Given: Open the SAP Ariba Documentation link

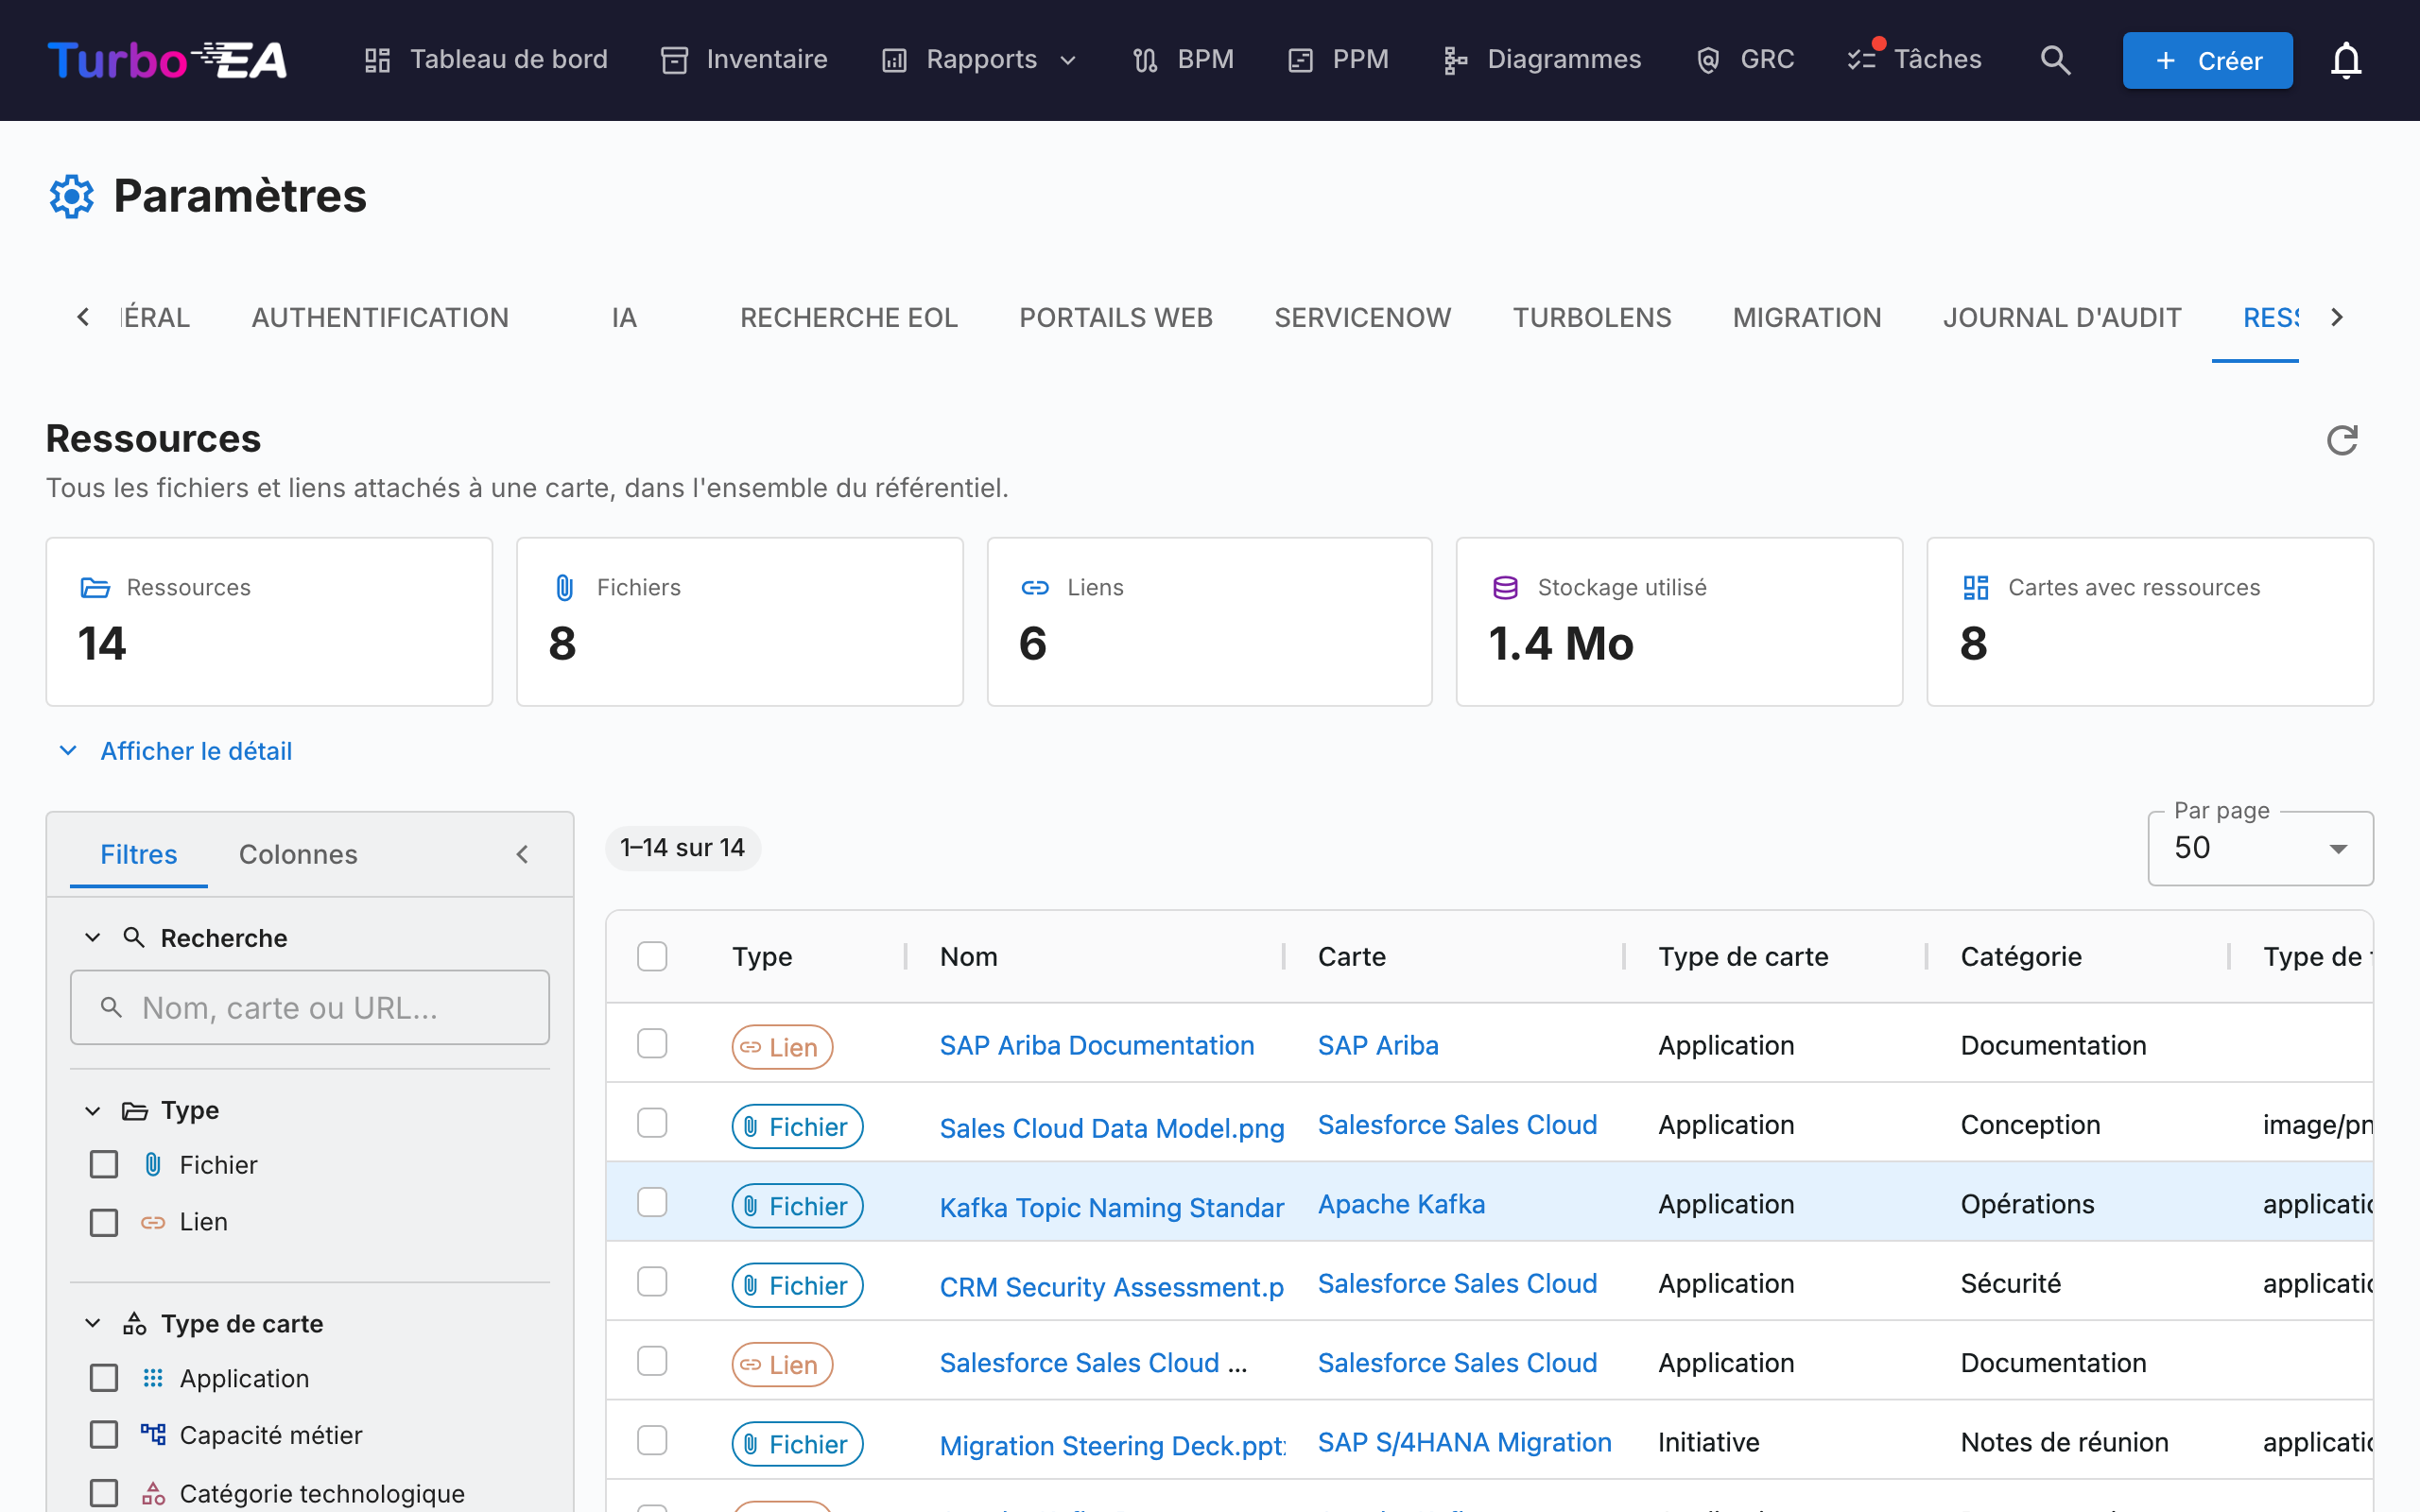Looking at the screenshot, I should (1096, 1045).
